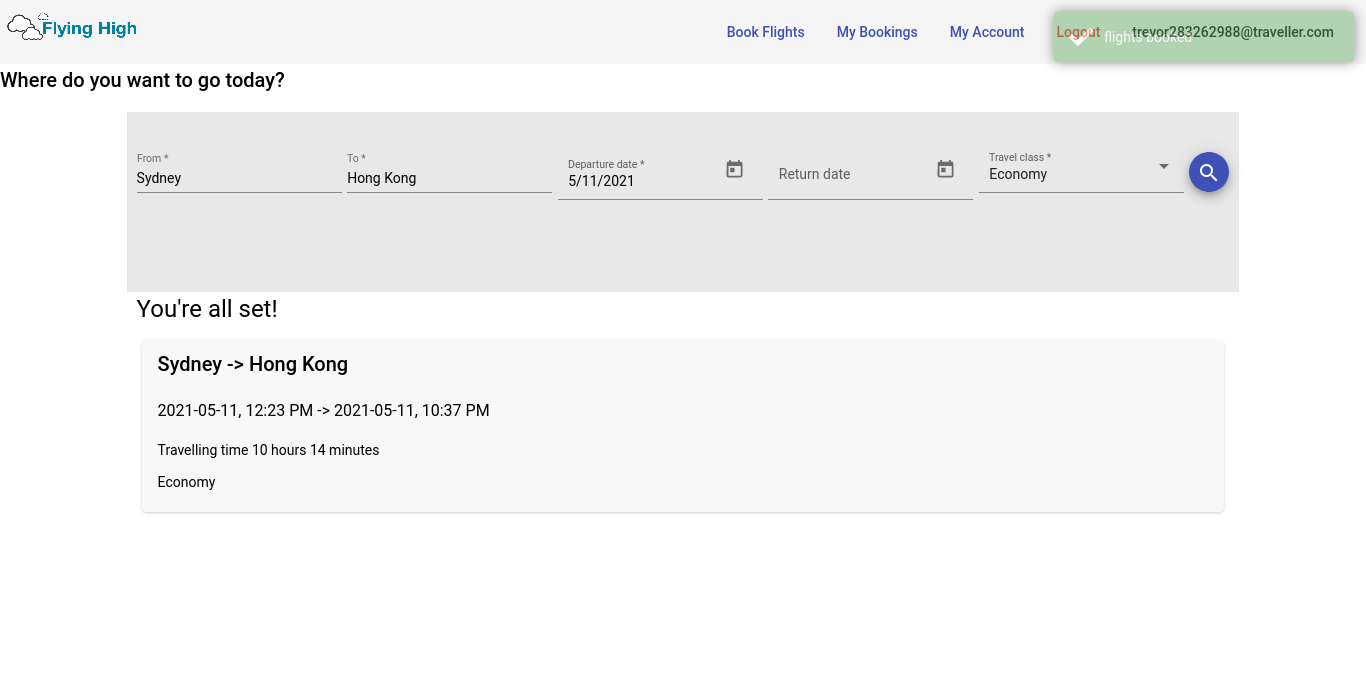Click the Logout link
The width and height of the screenshot is (1366, 694).
point(1078,32)
